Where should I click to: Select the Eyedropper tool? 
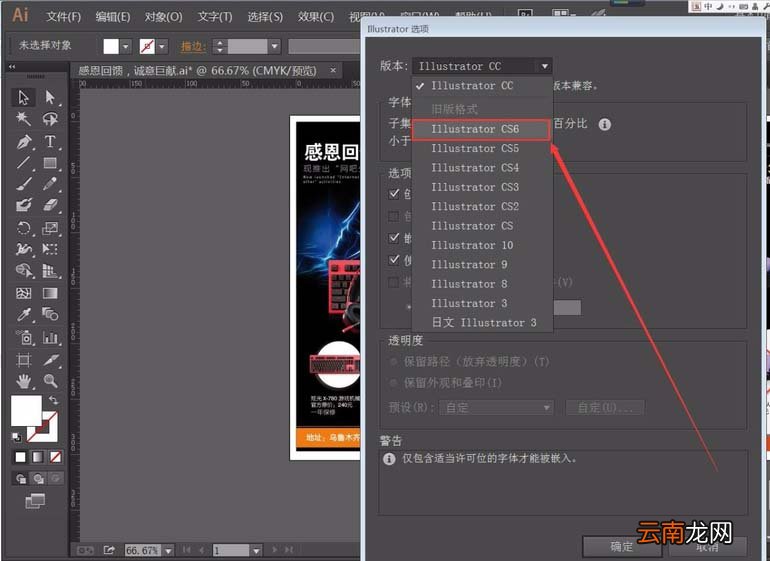24,314
